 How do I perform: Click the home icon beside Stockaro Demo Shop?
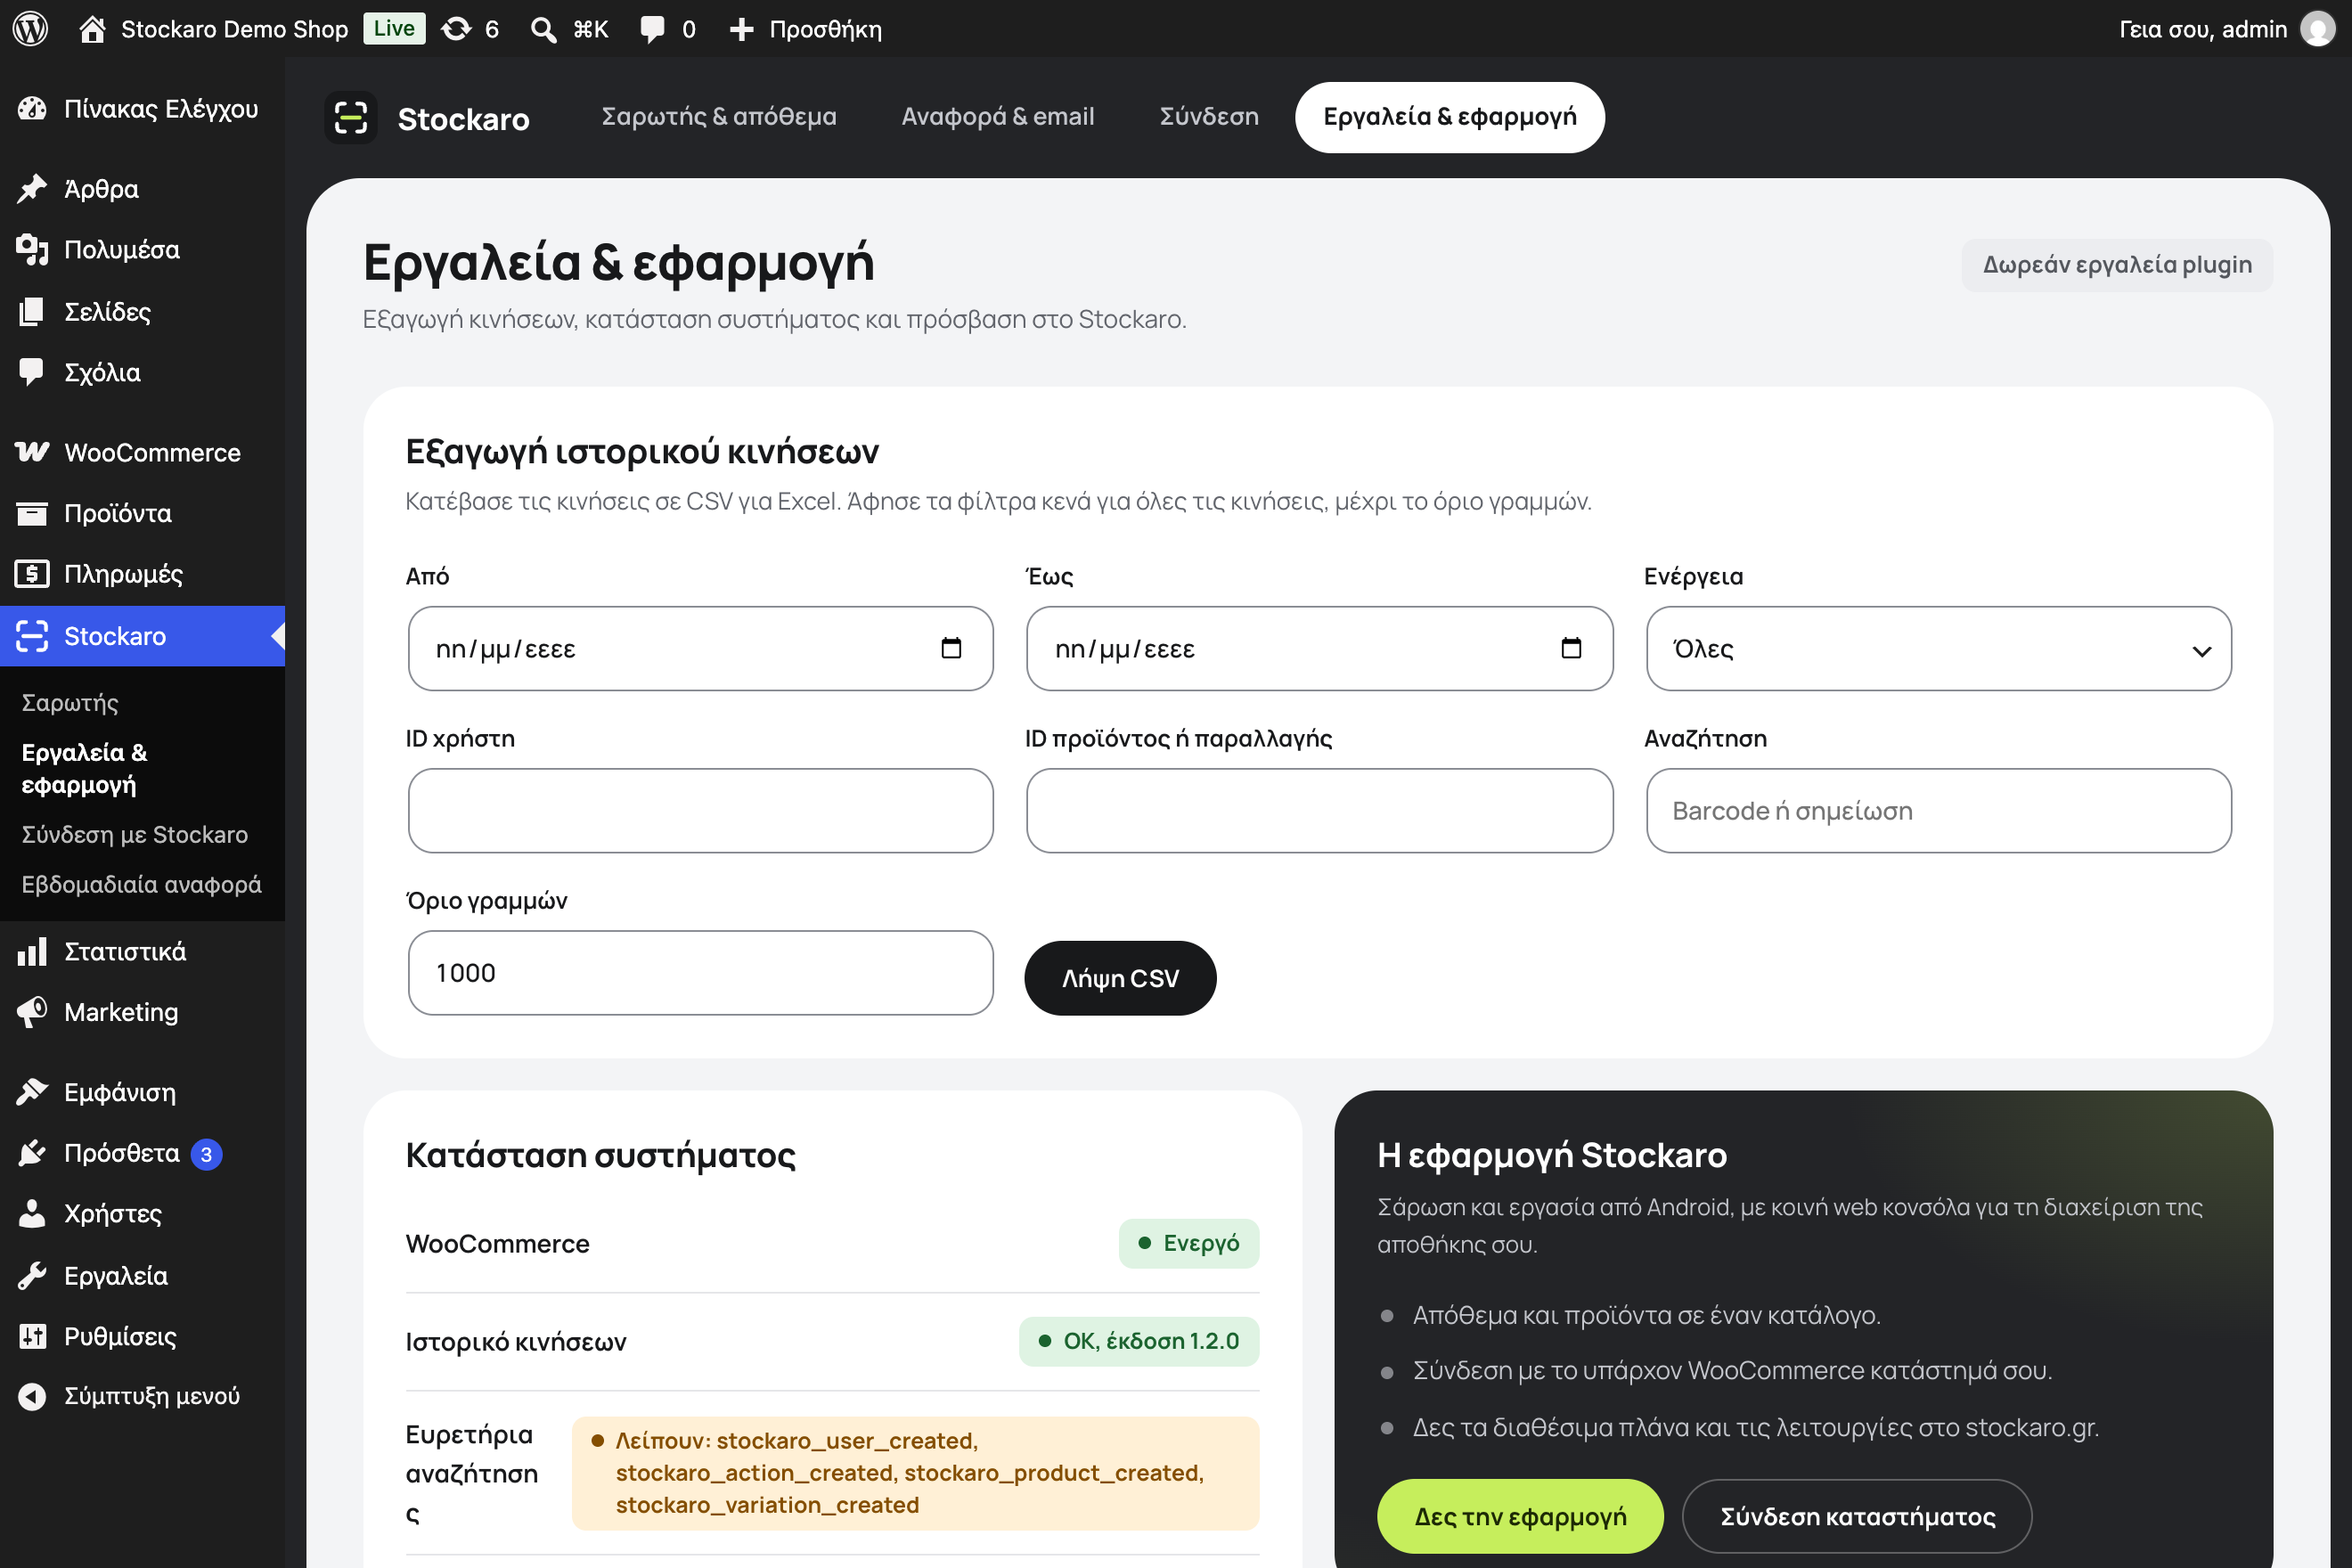pos(92,29)
